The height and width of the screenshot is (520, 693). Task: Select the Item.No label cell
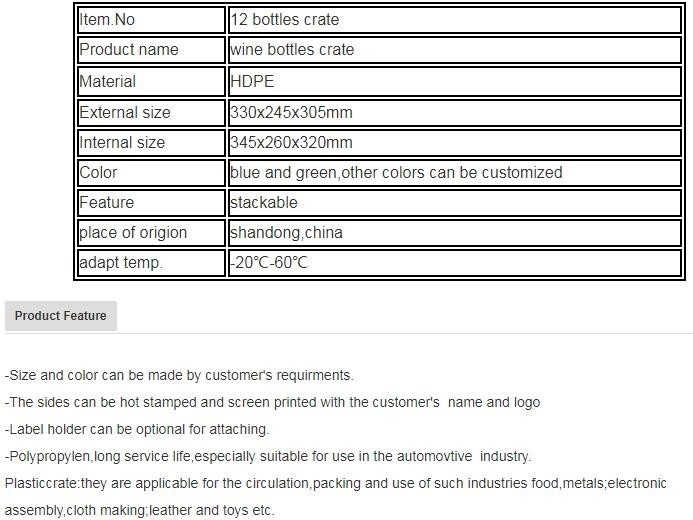[151, 20]
